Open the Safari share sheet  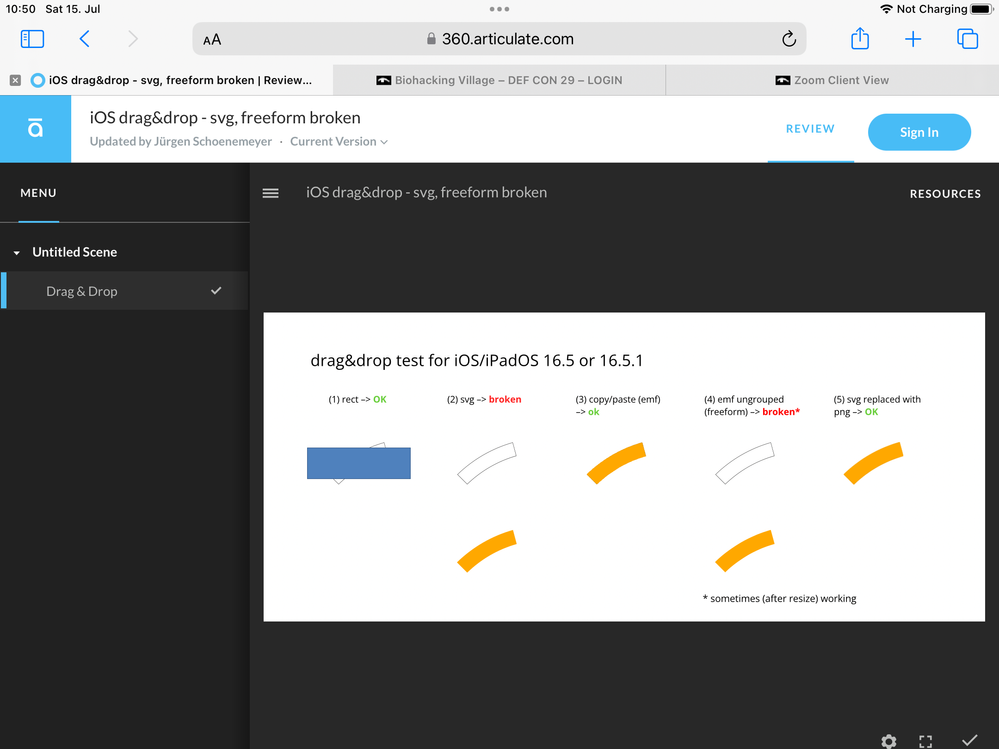point(860,38)
